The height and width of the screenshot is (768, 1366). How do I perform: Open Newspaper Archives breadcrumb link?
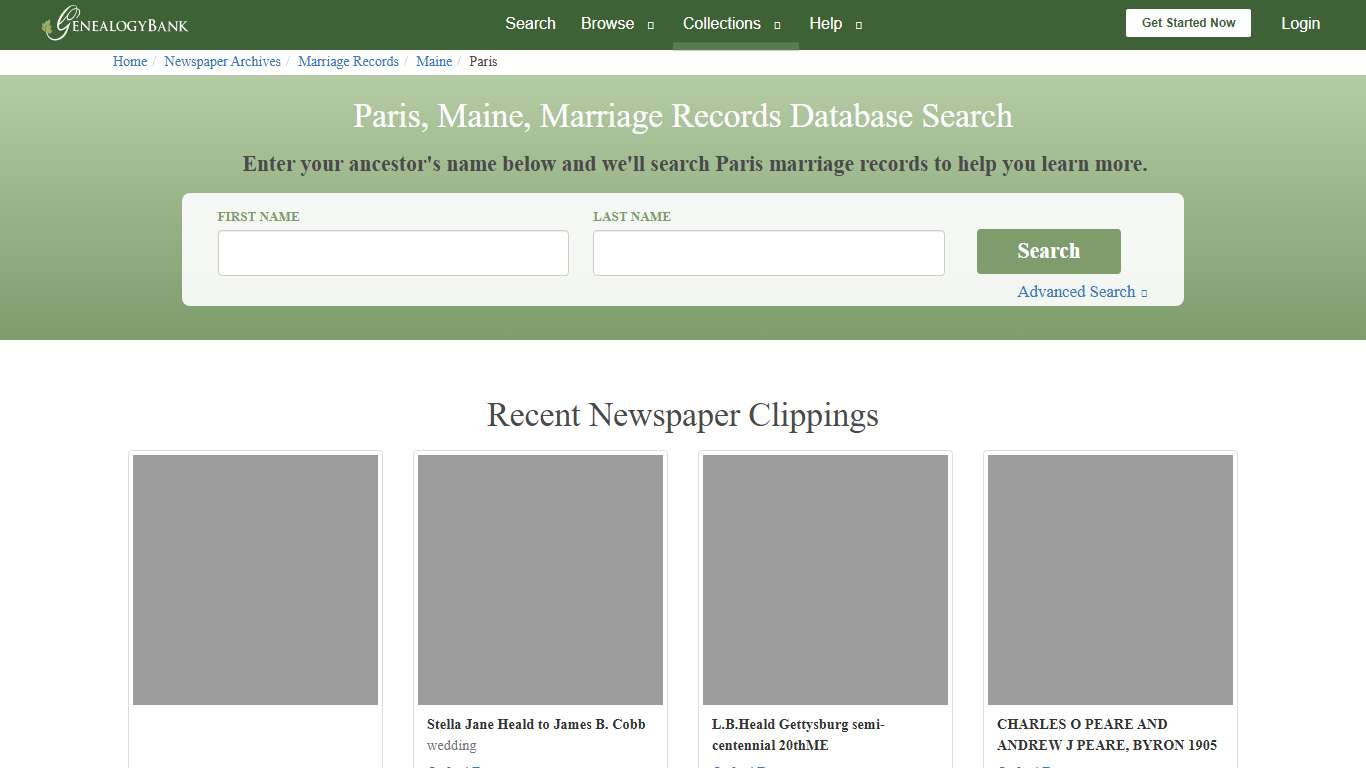point(222,61)
